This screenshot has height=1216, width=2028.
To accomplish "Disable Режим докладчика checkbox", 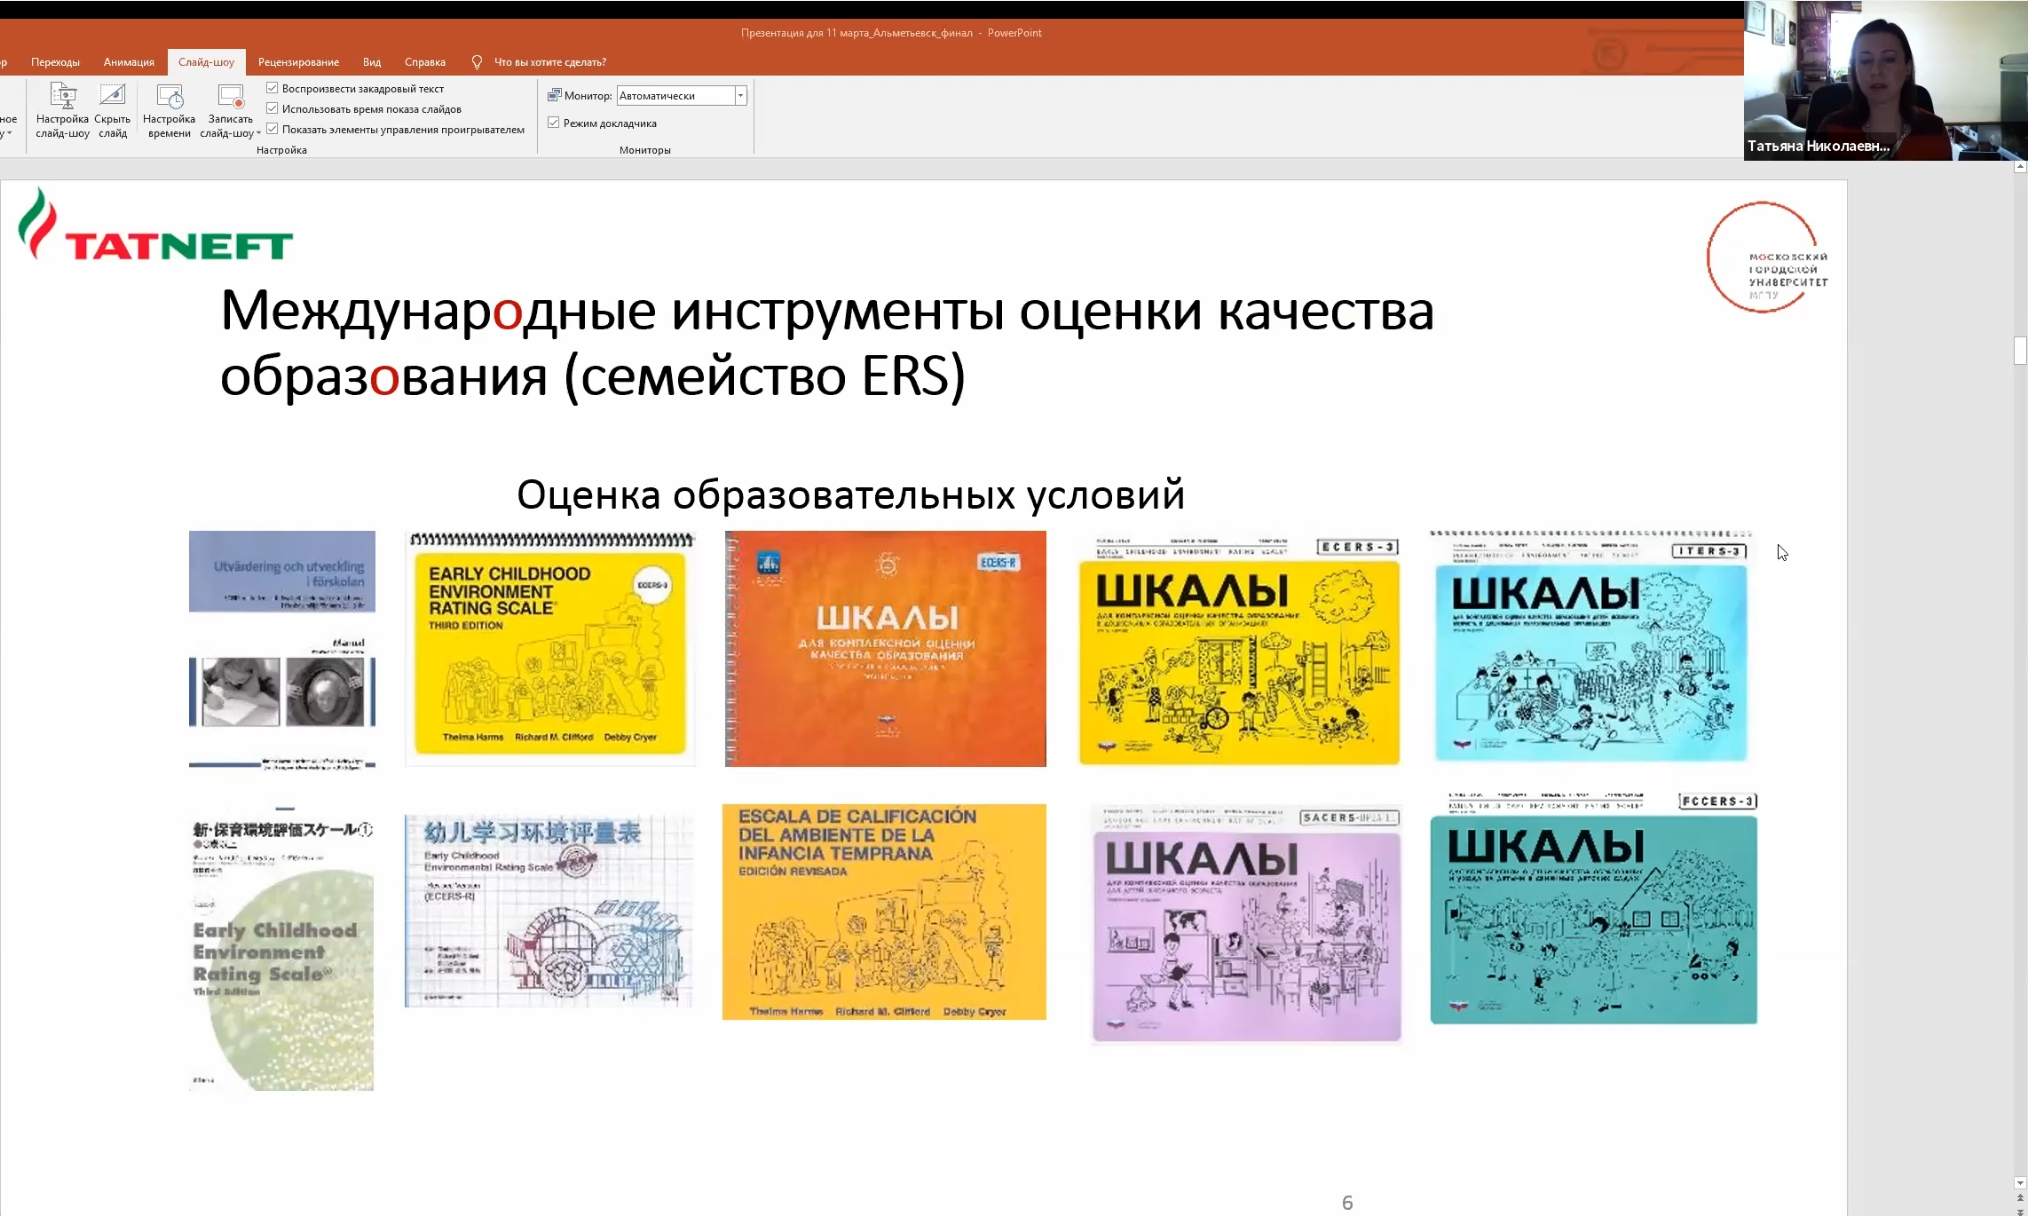I will pyautogui.click(x=553, y=123).
